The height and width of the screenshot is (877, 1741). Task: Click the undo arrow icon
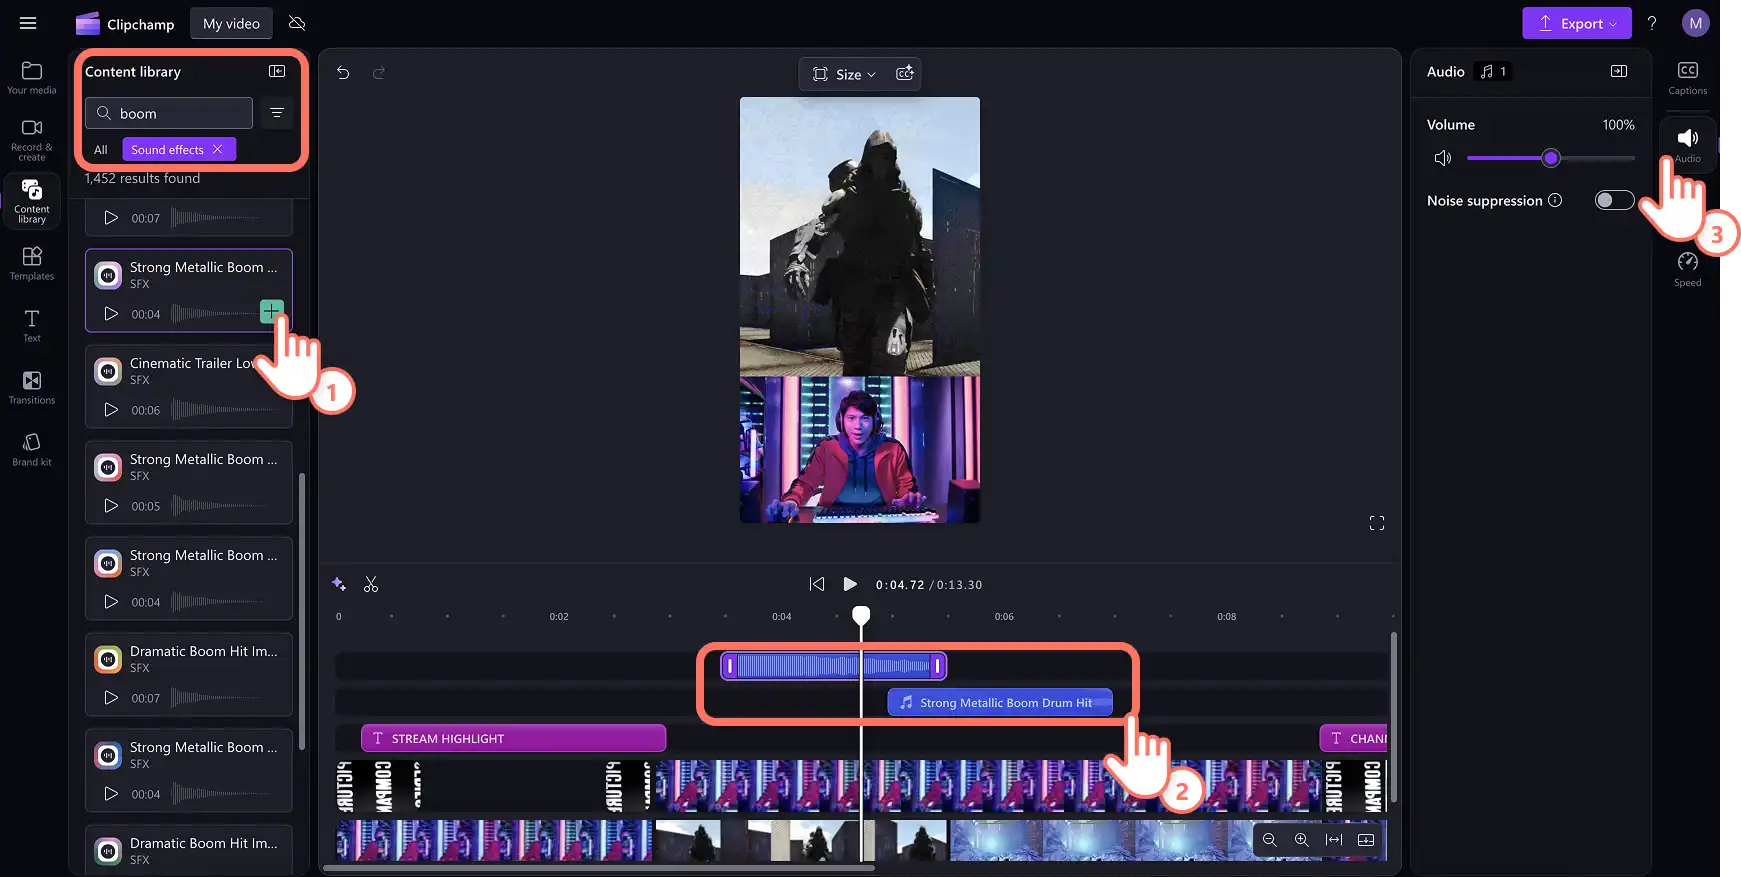(x=343, y=73)
